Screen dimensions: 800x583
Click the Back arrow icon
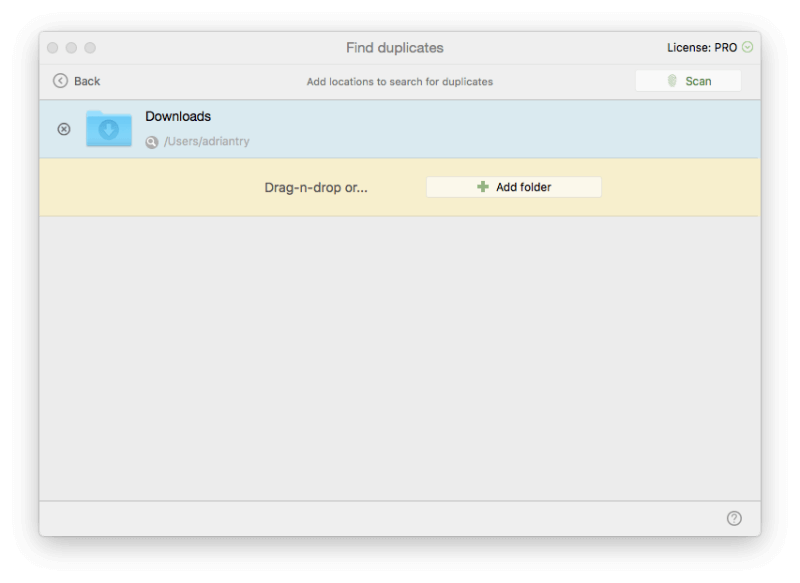(x=60, y=81)
